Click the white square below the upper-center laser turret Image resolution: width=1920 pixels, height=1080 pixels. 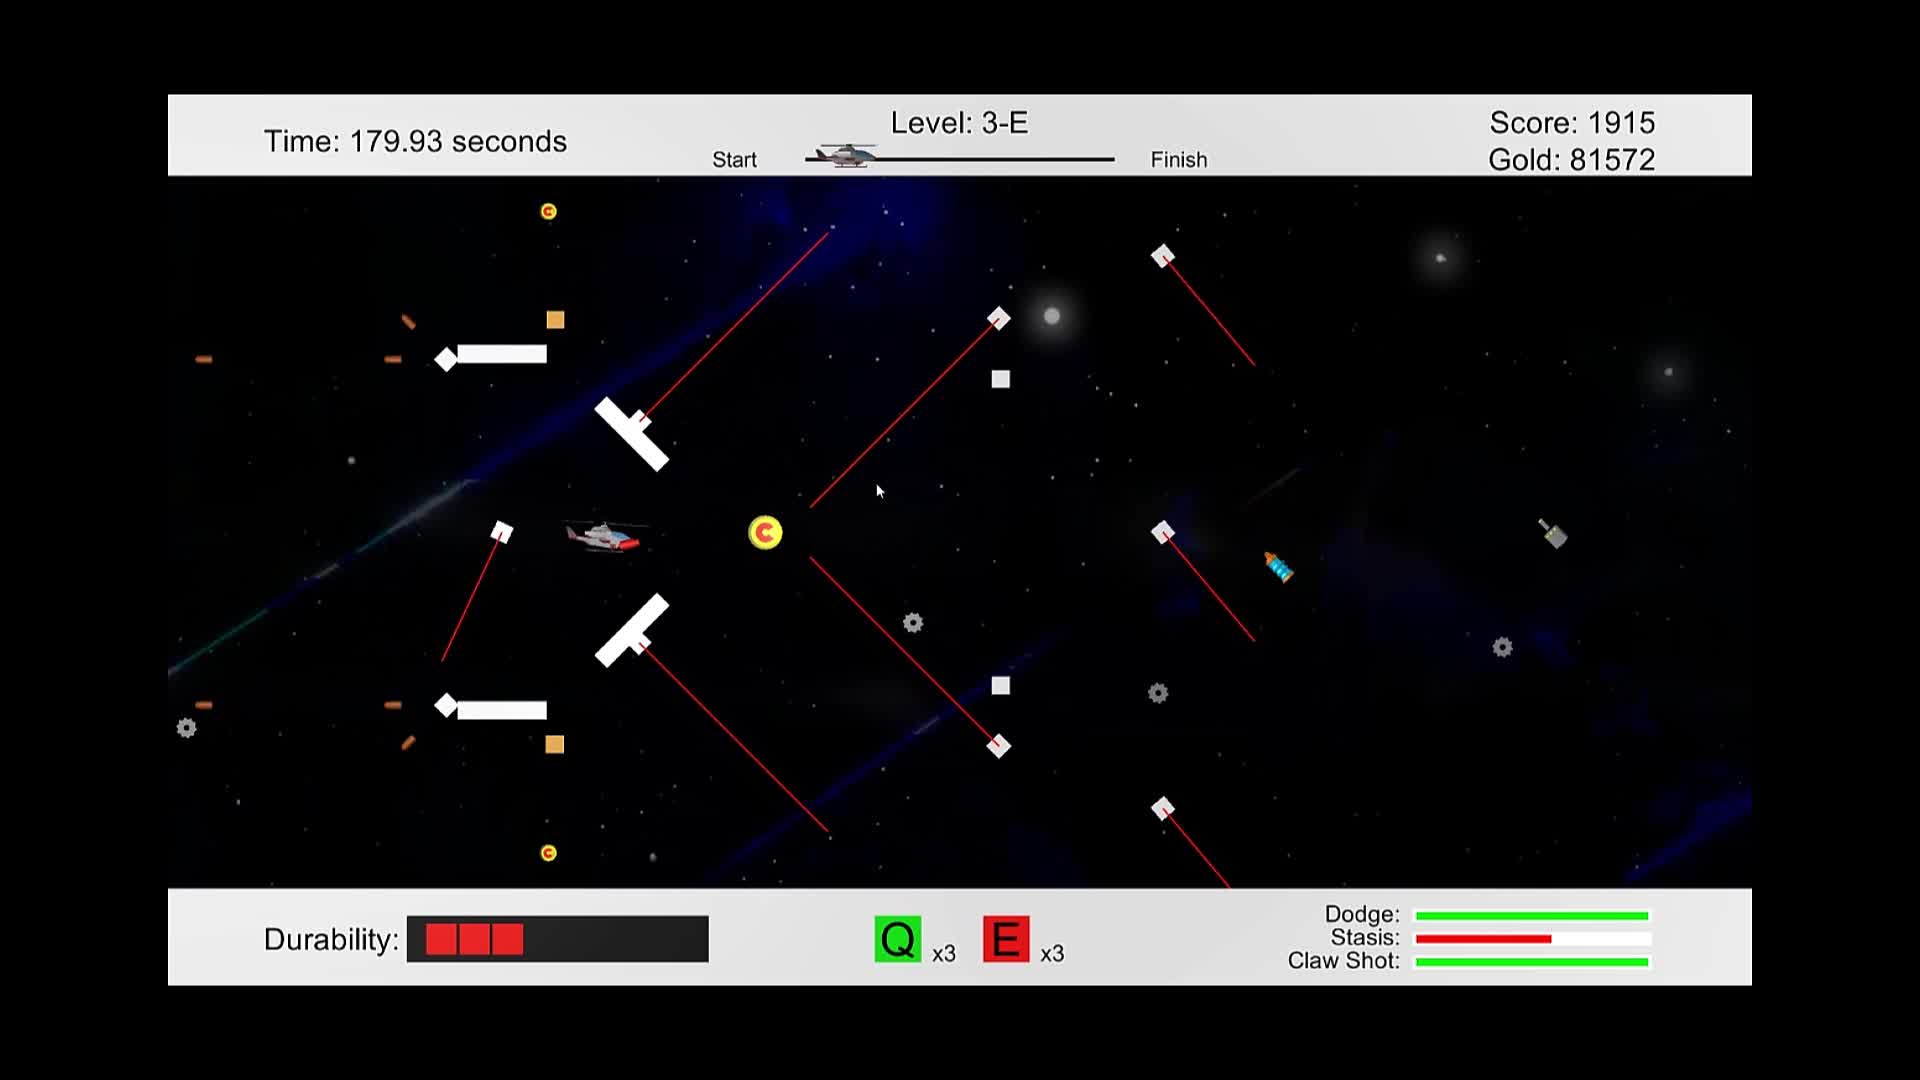point(1000,379)
